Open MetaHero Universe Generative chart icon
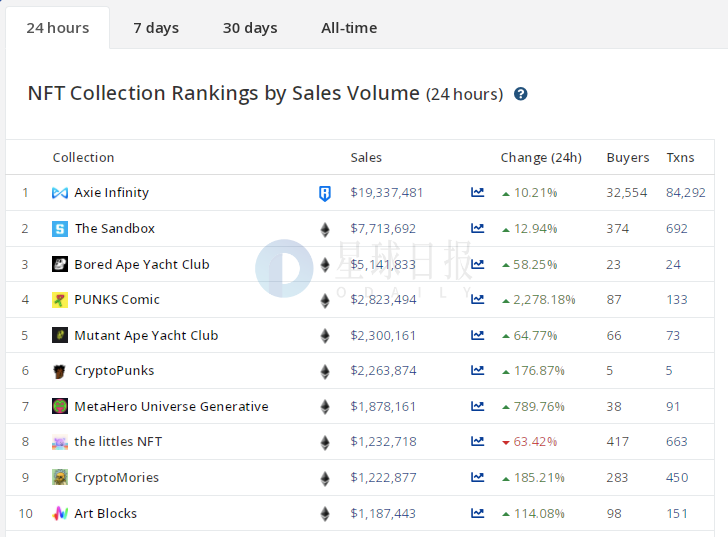This screenshot has width=728, height=537. [x=477, y=406]
